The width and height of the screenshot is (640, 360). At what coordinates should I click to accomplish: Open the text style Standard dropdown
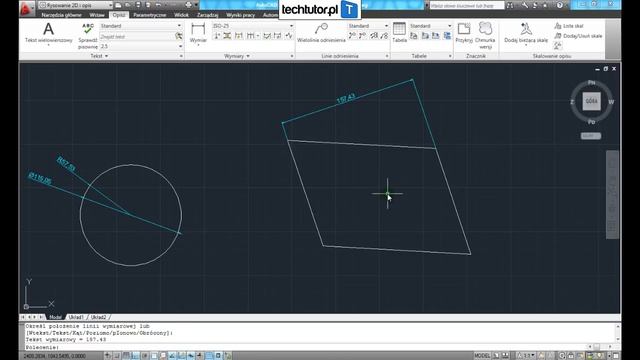tap(141, 26)
